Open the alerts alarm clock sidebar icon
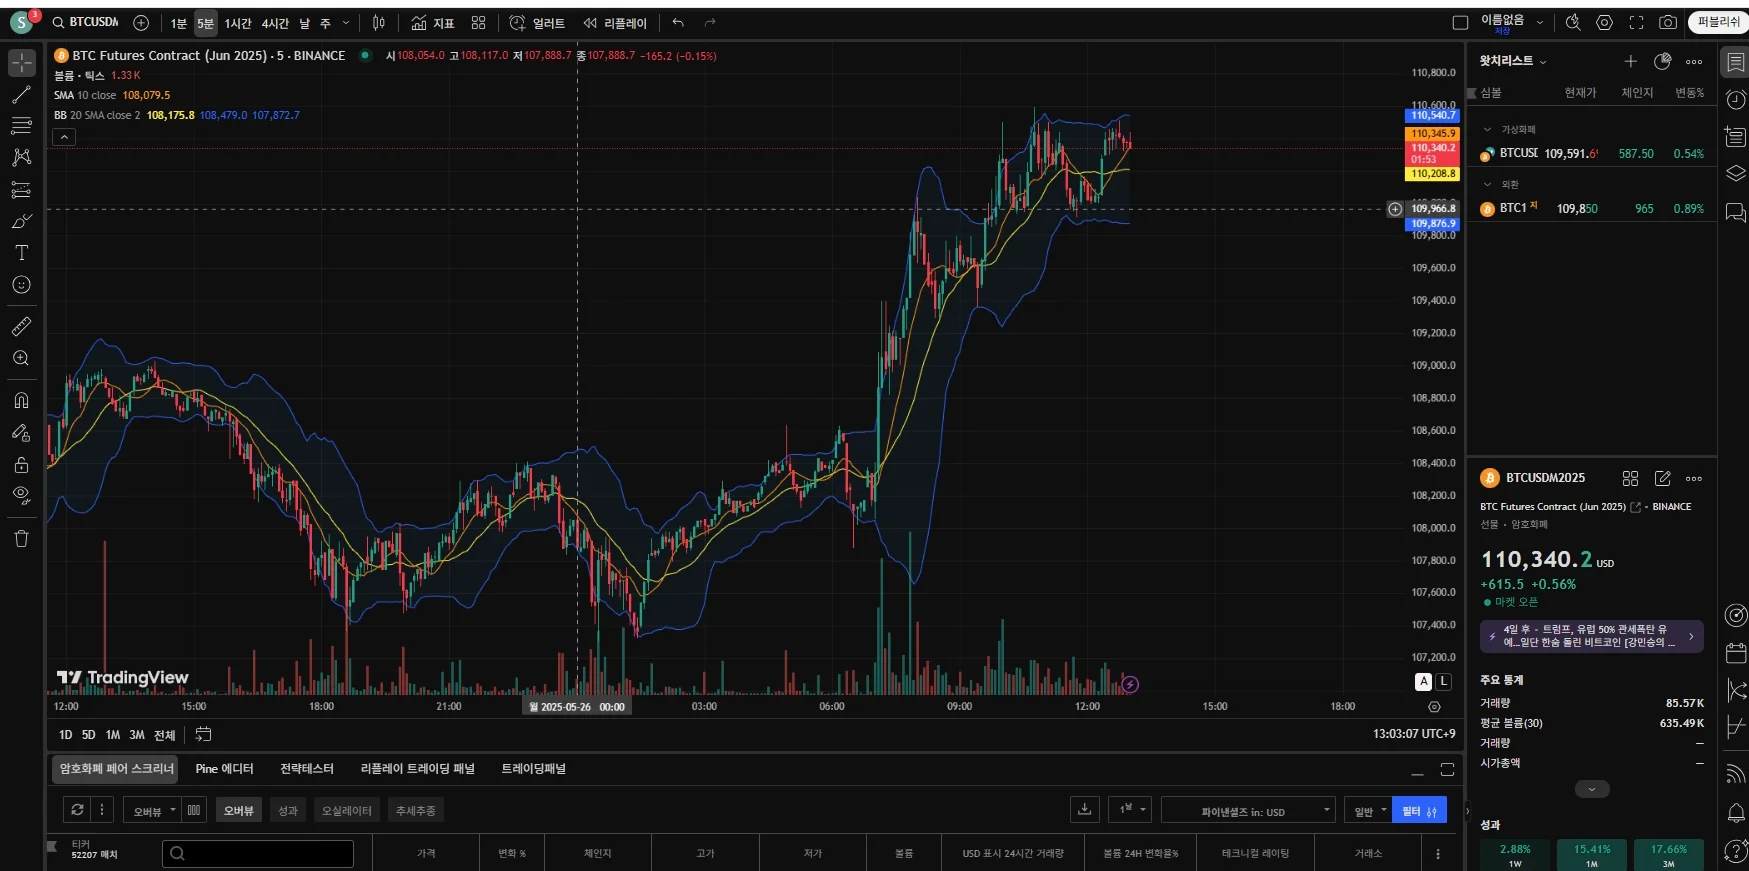This screenshot has width=1749, height=871. point(1736,99)
